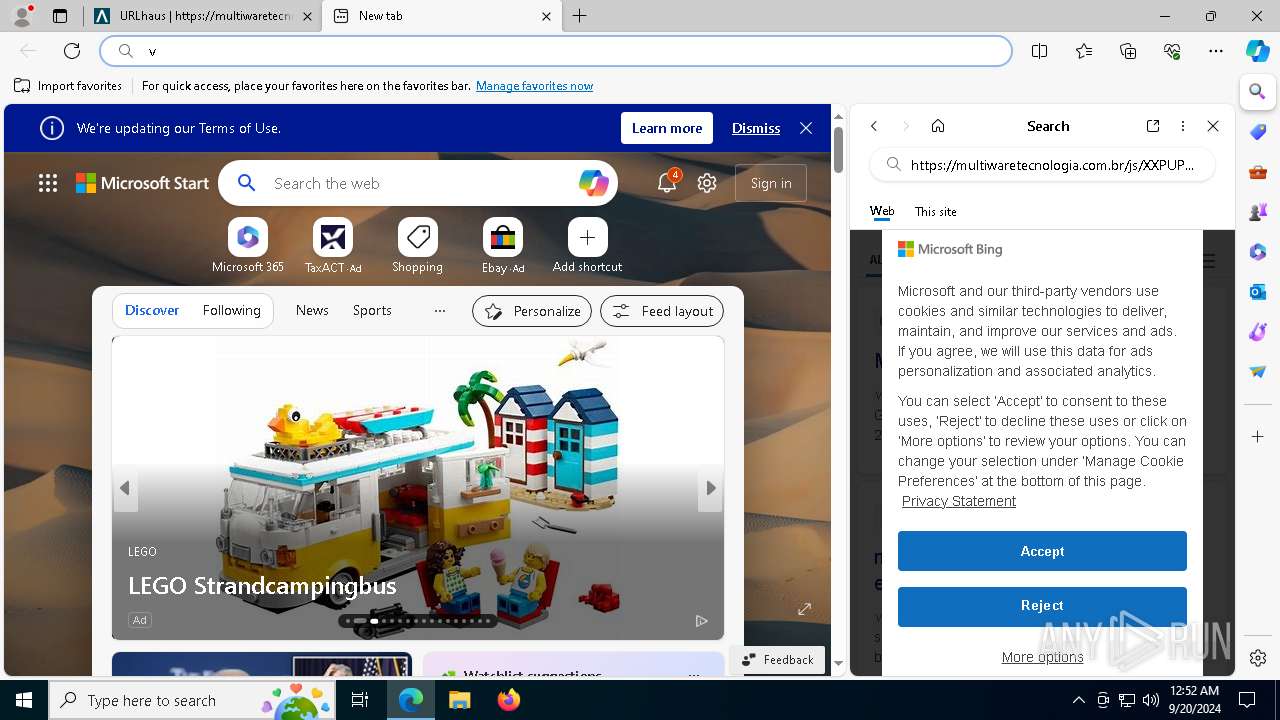Viewport: 1280px width, 720px height.
Task: Open the Shopping shortcut tile
Action: coord(418,246)
